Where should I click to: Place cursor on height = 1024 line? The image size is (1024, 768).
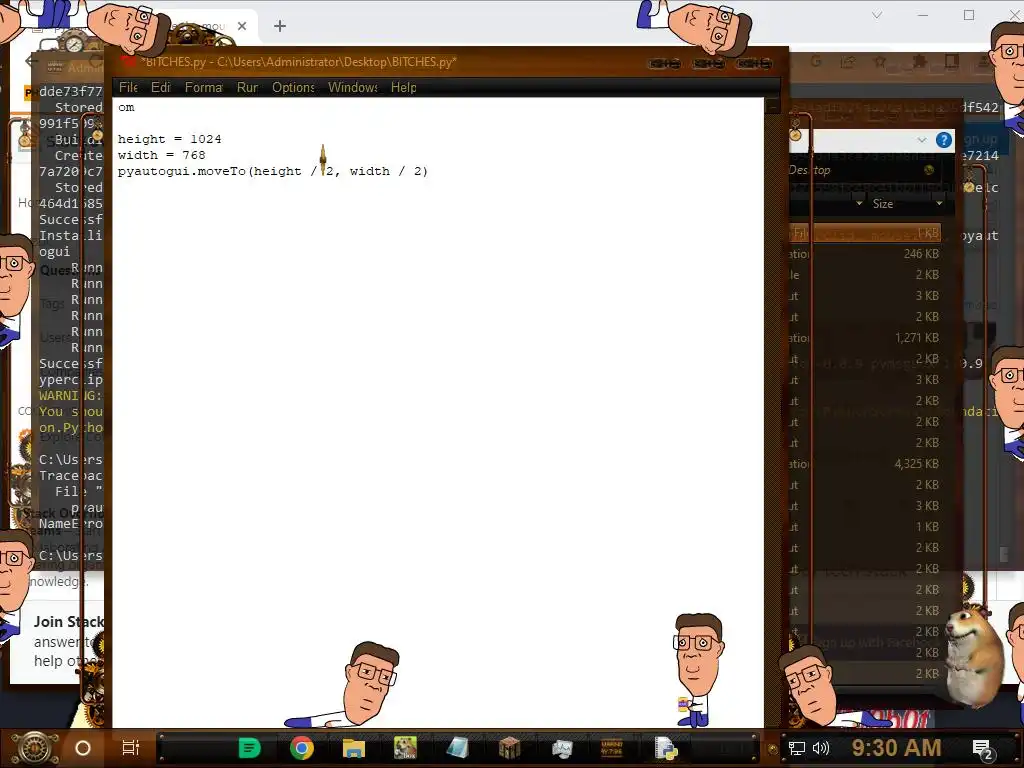169,139
